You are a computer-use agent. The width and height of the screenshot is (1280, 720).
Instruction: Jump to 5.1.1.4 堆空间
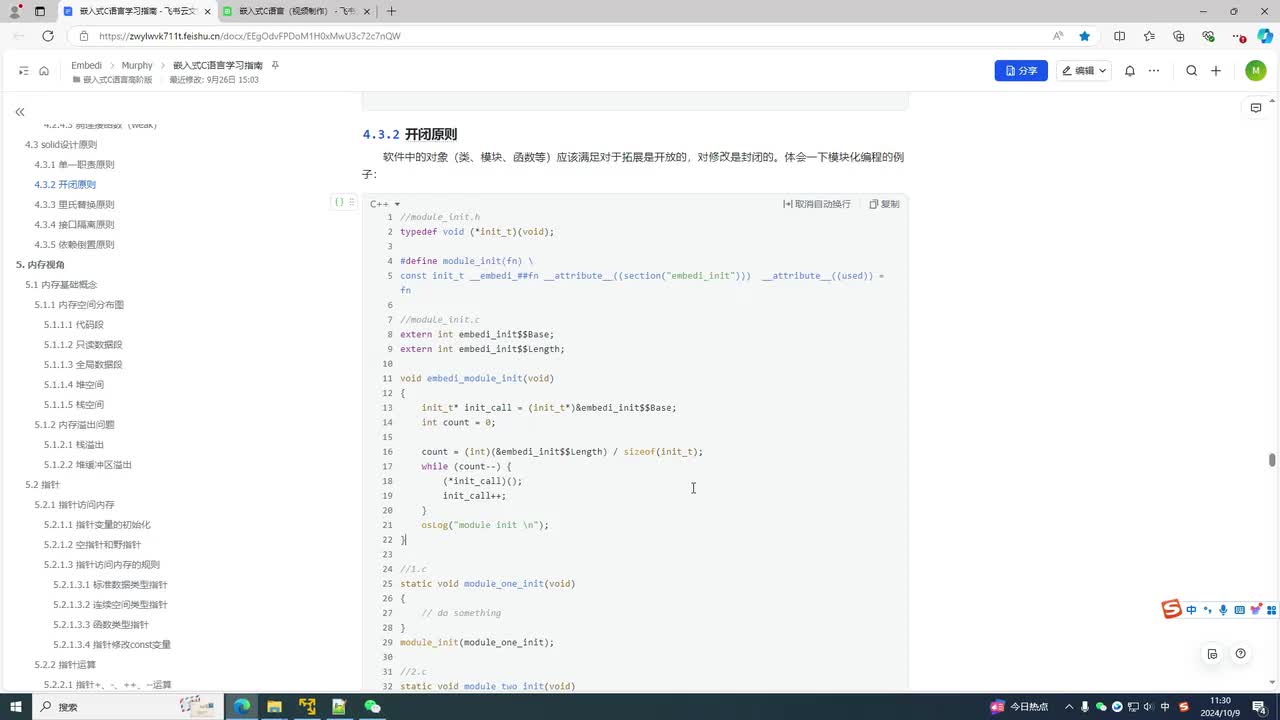pyautogui.click(x=74, y=384)
